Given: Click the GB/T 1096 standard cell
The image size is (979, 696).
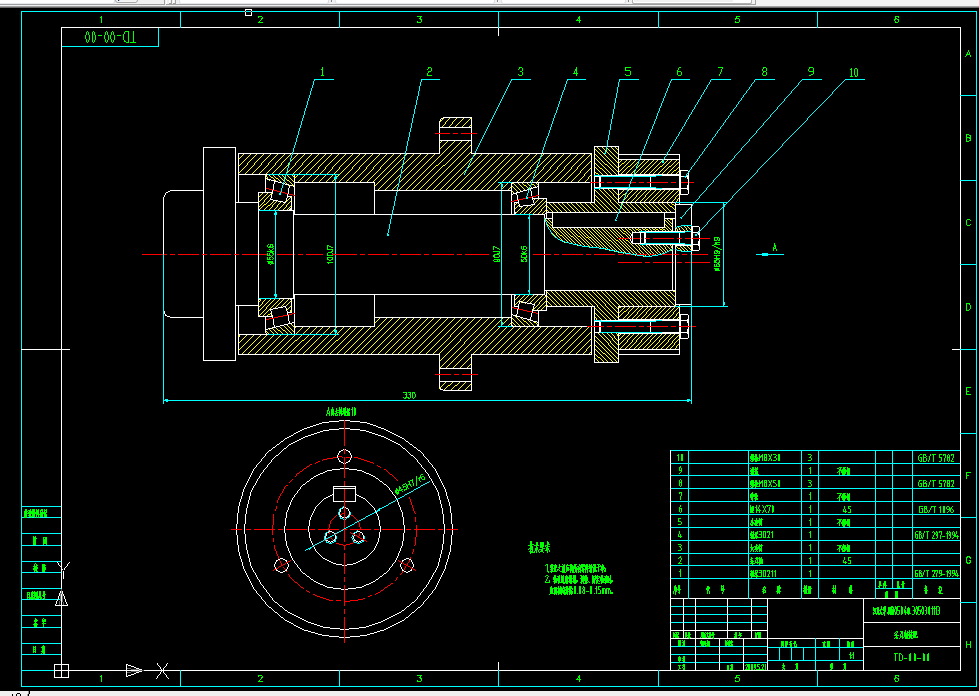Looking at the screenshot, I should pos(936,509).
